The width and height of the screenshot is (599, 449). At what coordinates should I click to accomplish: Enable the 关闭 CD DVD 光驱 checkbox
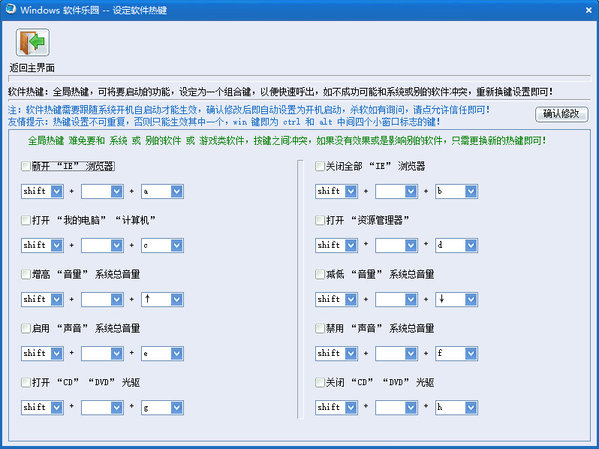(x=320, y=382)
